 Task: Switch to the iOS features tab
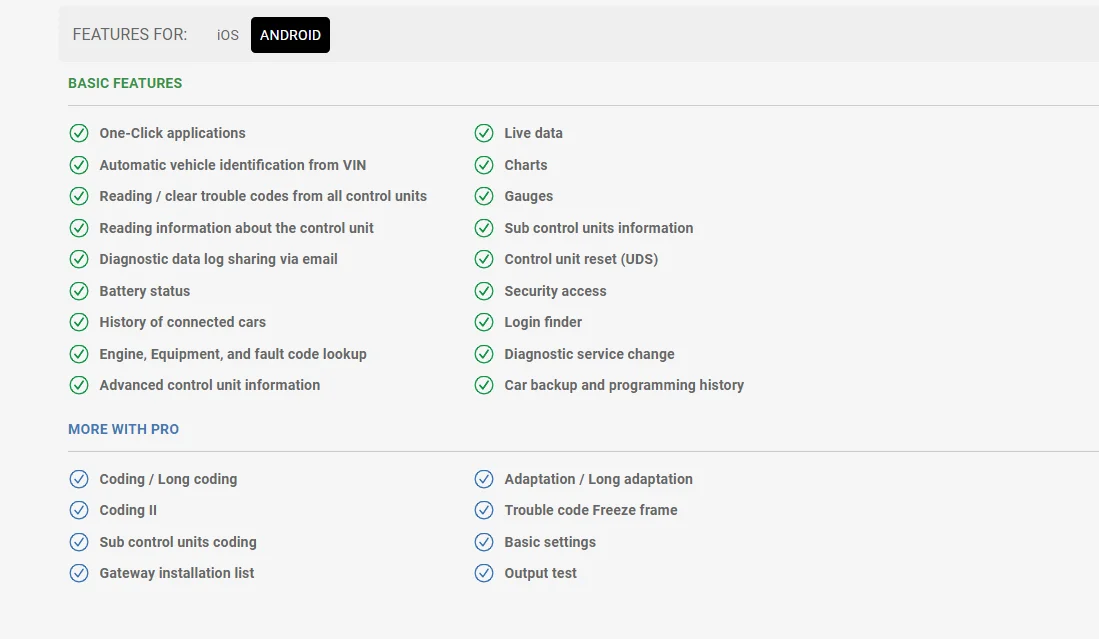(228, 35)
